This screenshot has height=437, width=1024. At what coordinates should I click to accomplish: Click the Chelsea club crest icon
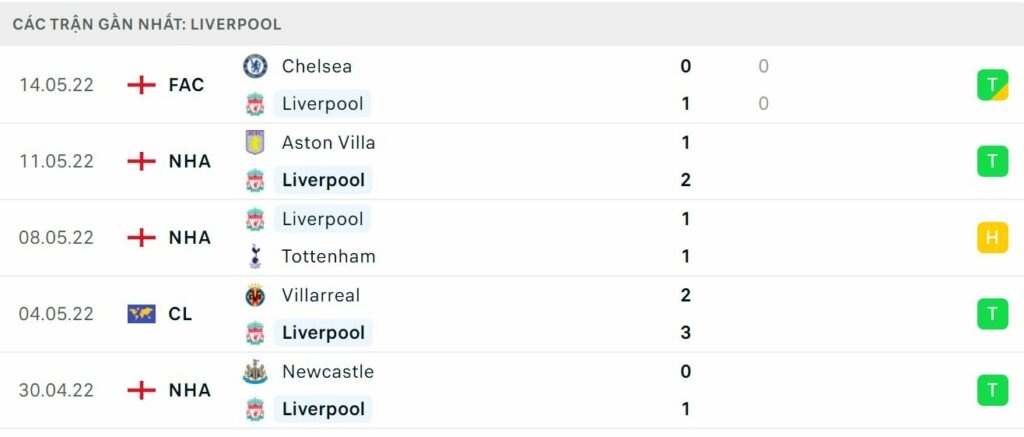click(255, 66)
